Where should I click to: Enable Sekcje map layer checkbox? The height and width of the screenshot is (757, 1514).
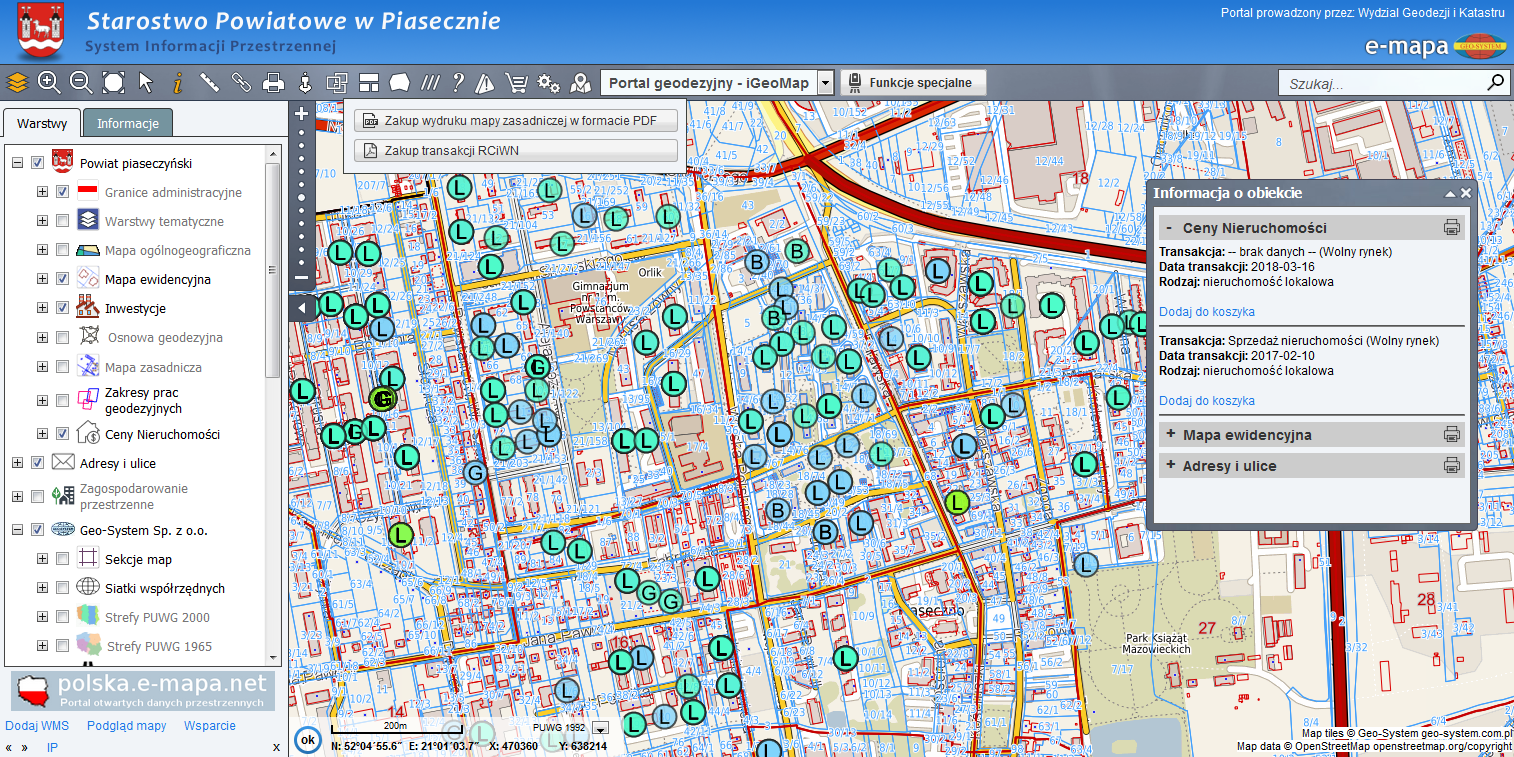coord(62,559)
